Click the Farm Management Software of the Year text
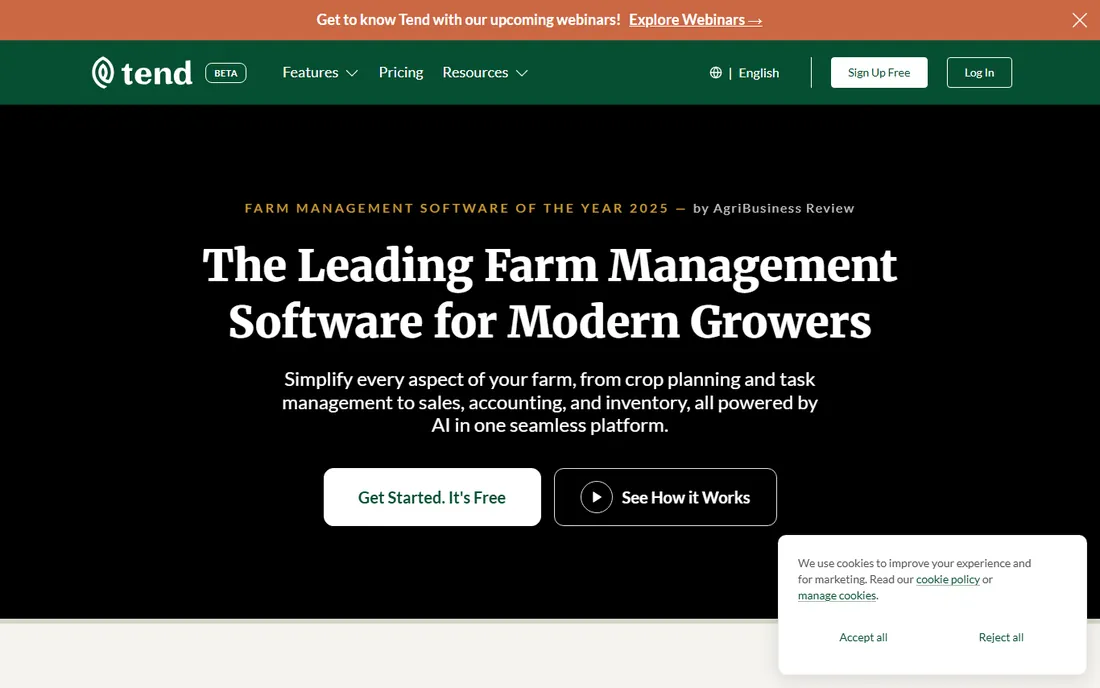The width and height of the screenshot is (1100, 688). pos(457,208)
